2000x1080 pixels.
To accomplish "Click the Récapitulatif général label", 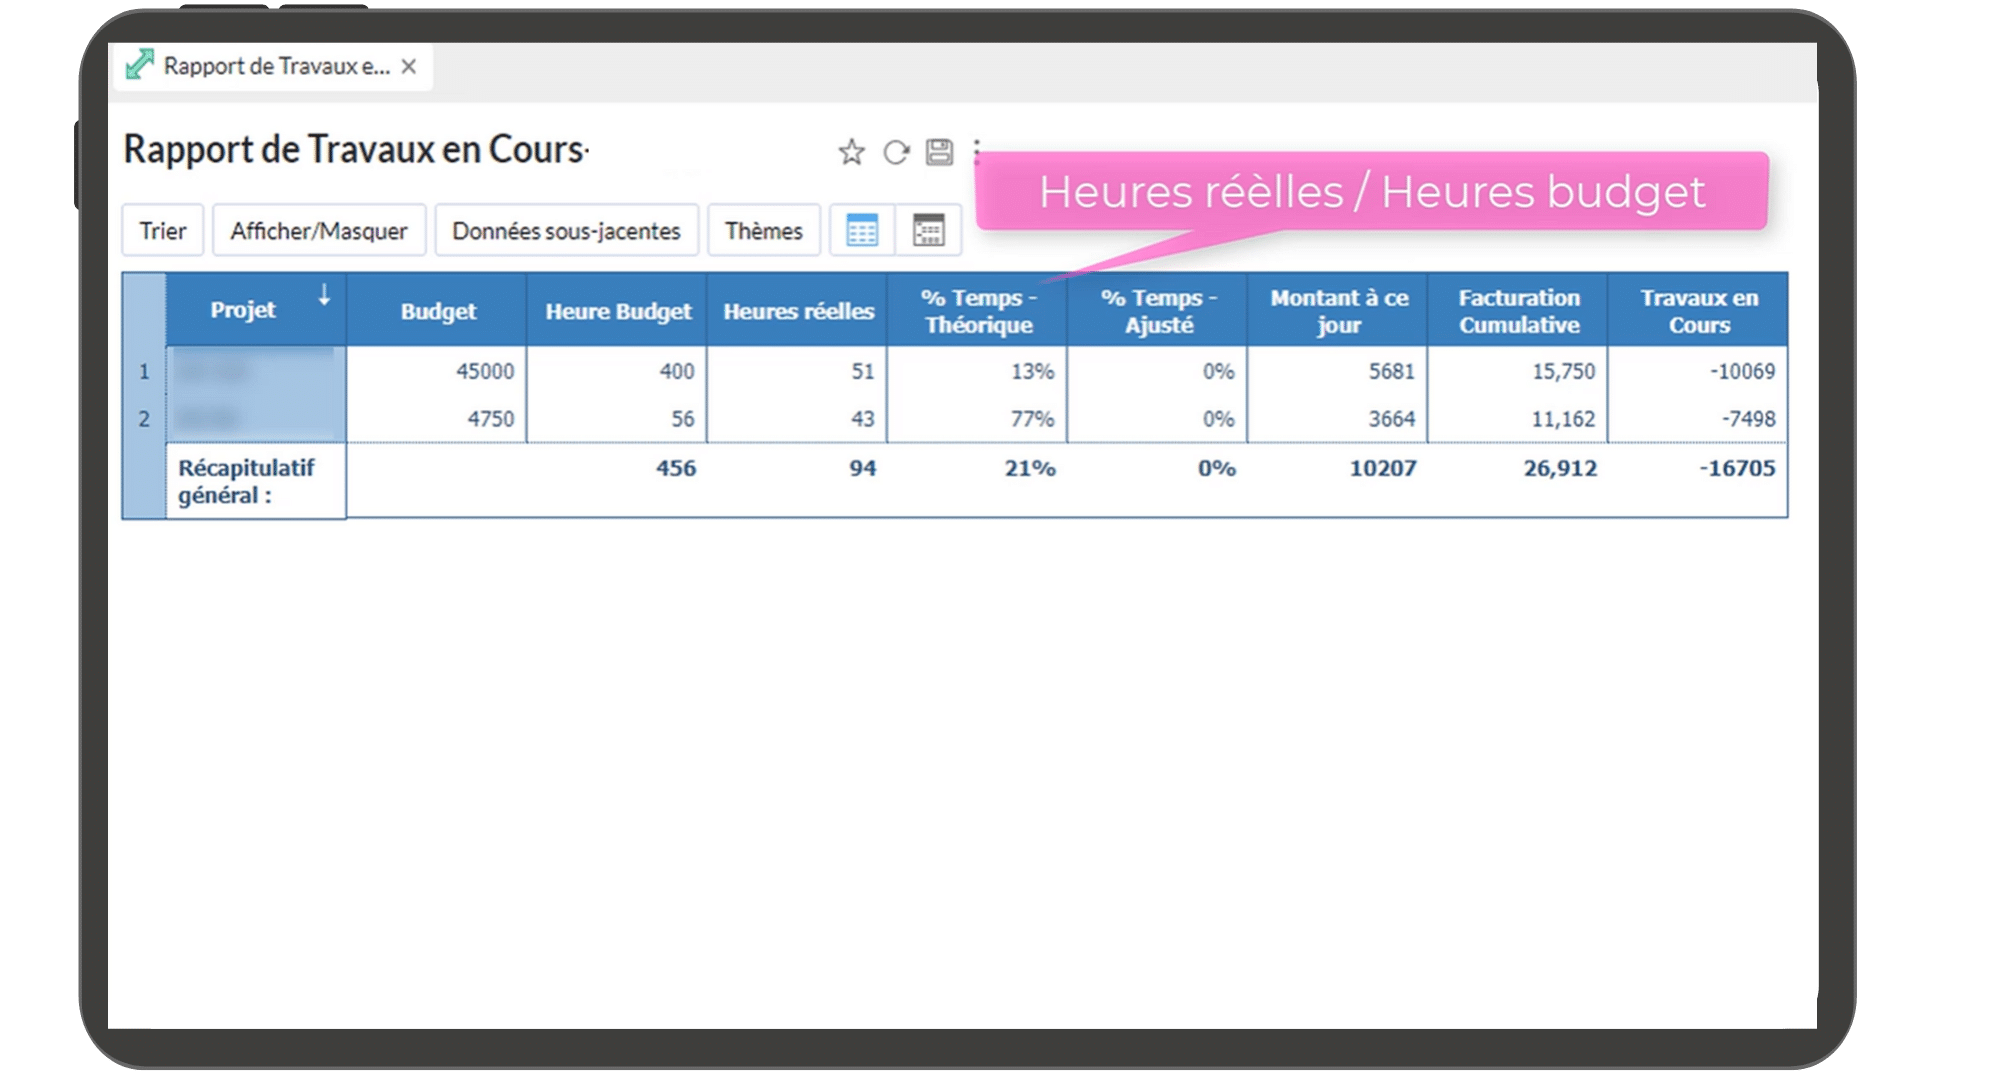I will pyautogui.click(x=246, y=481).
